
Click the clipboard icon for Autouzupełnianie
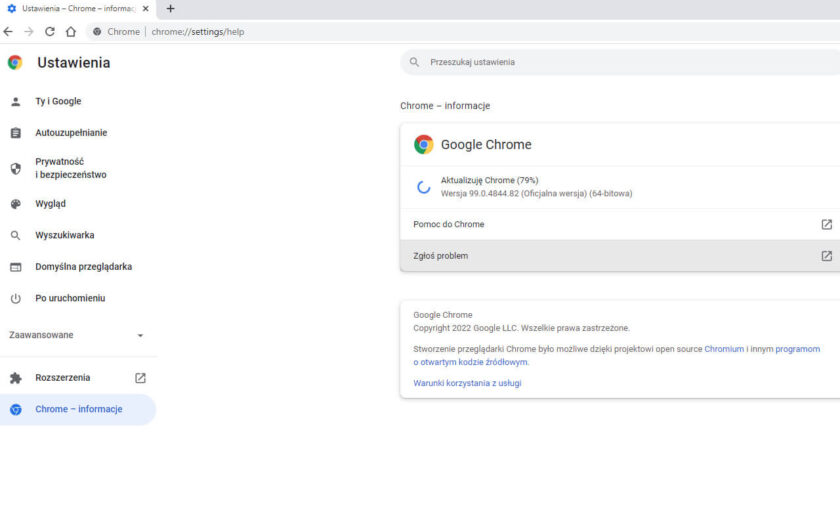[x=16, y=133]
